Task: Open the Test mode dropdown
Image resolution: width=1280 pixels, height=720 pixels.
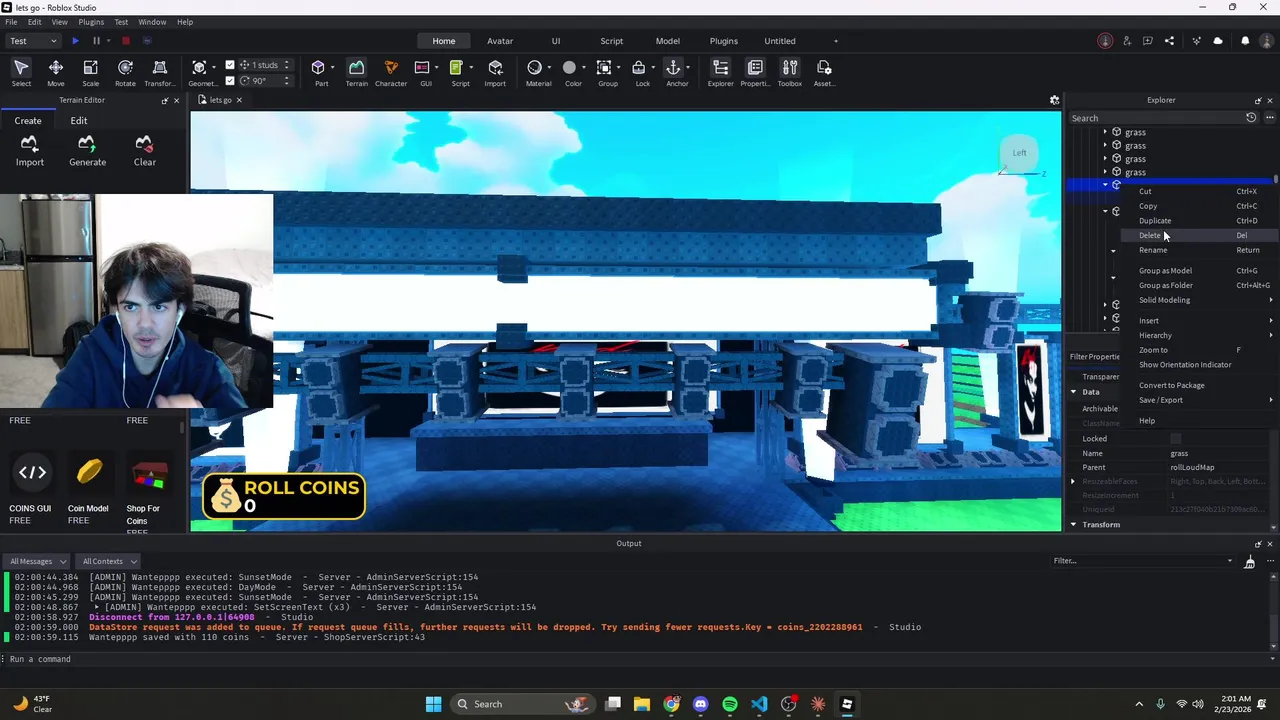Action: pos(33,41)
